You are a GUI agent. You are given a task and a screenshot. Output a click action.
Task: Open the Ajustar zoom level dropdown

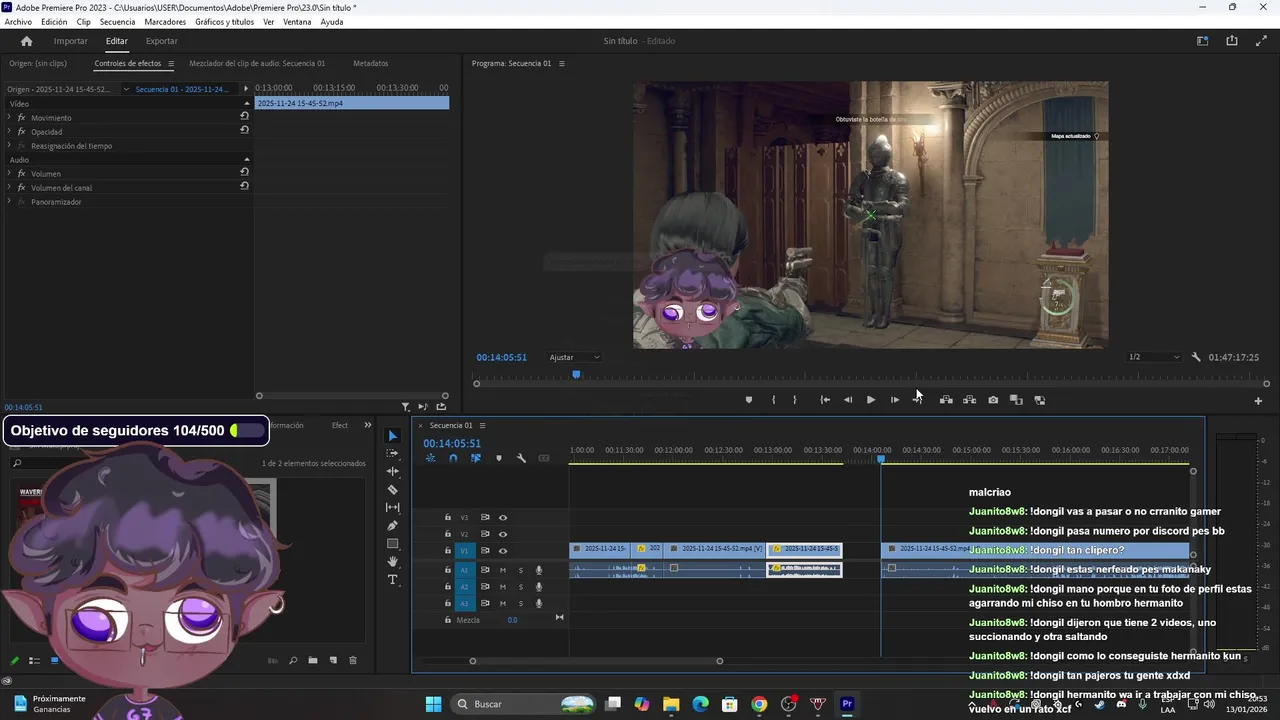tap(574, 357)
